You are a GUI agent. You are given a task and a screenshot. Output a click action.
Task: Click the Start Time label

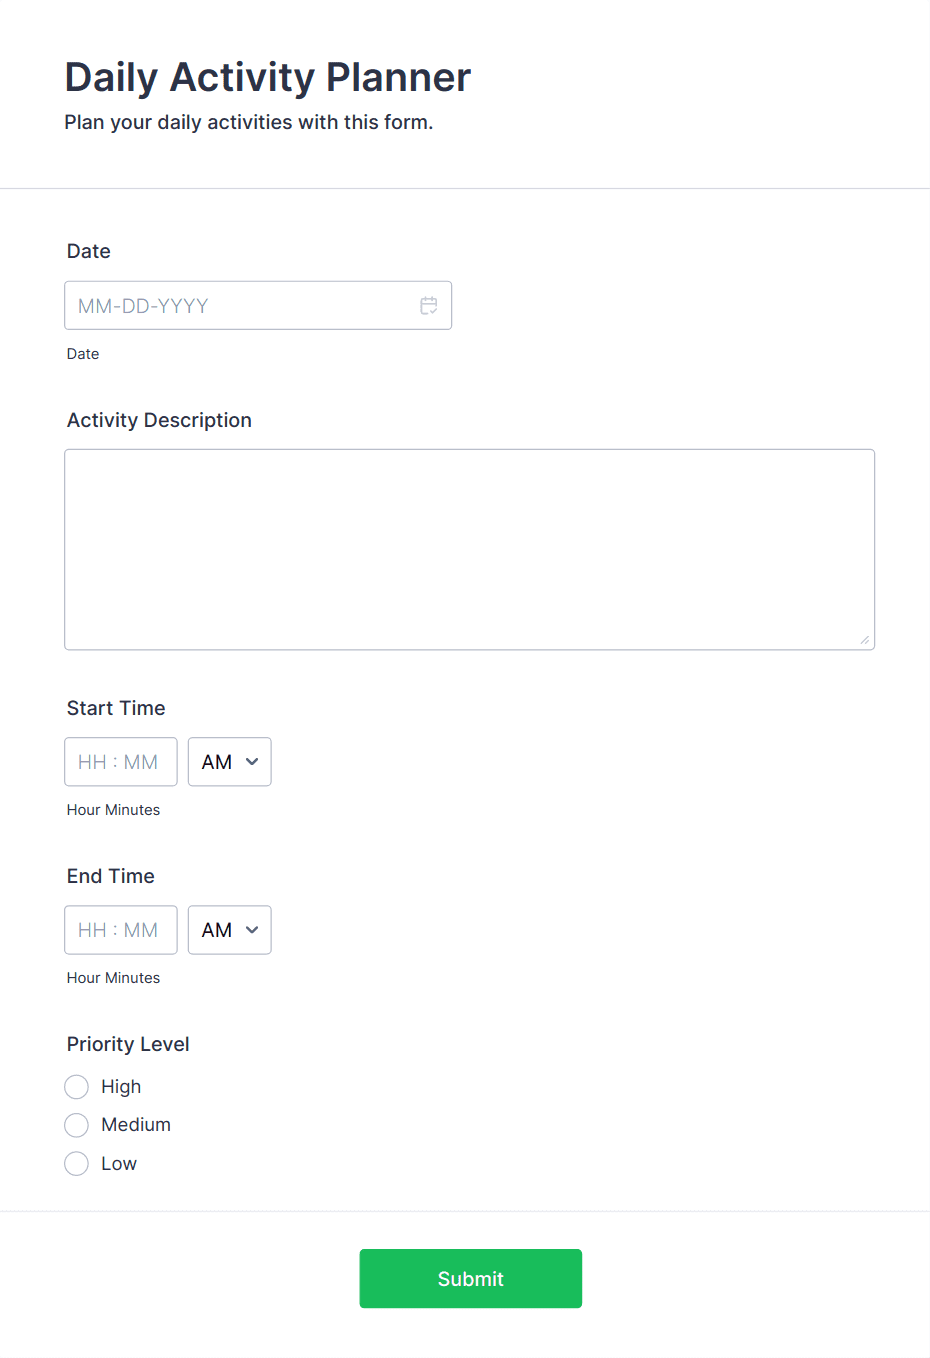[116, 708]
